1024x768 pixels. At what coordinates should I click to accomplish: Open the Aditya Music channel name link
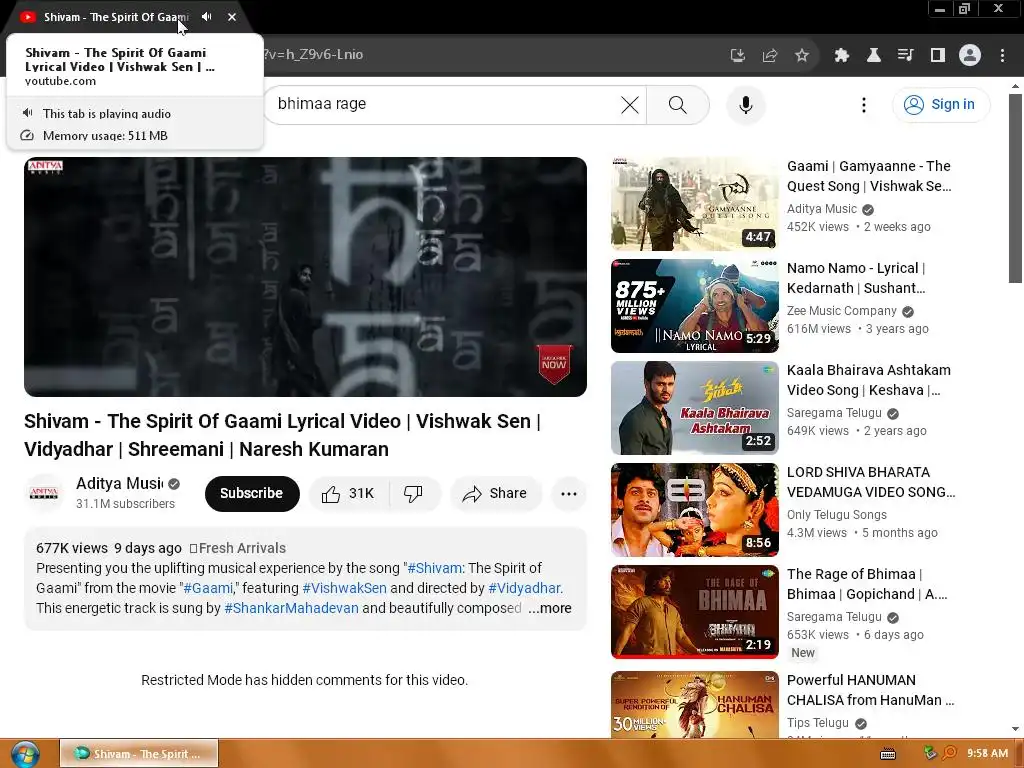tap(120, 483)
